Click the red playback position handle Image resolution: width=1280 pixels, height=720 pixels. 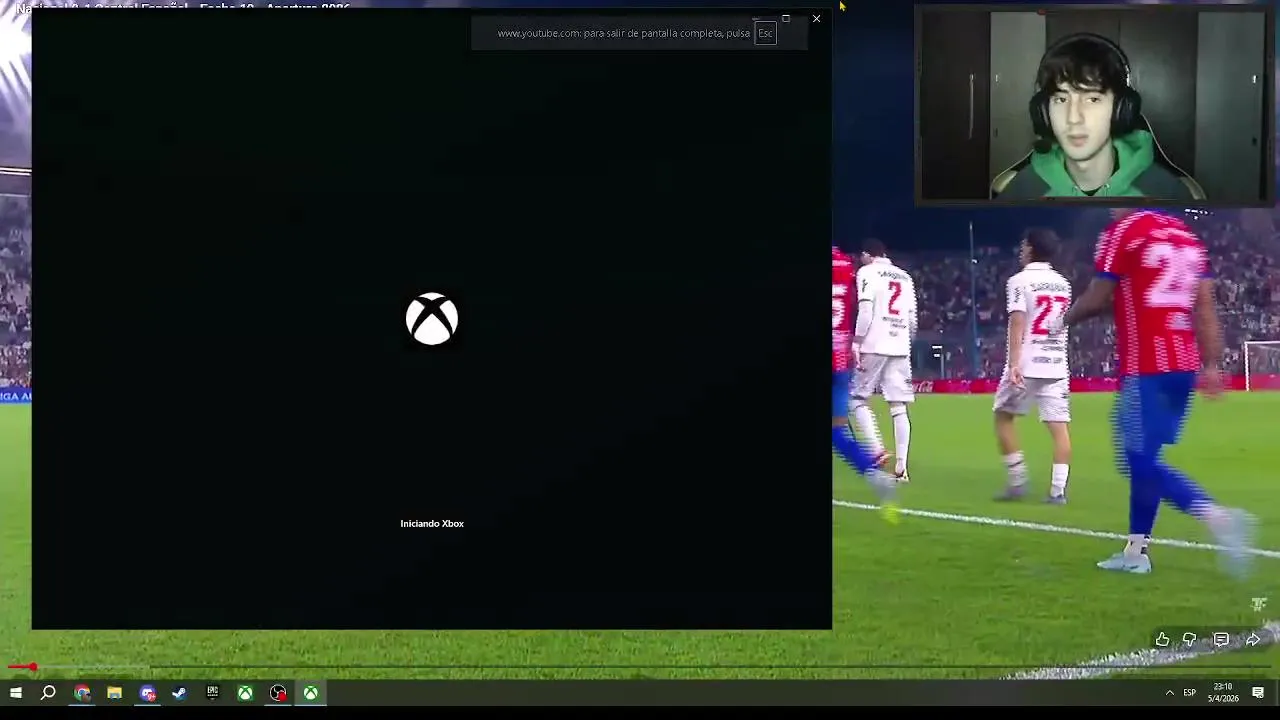[x=33, y=667]
